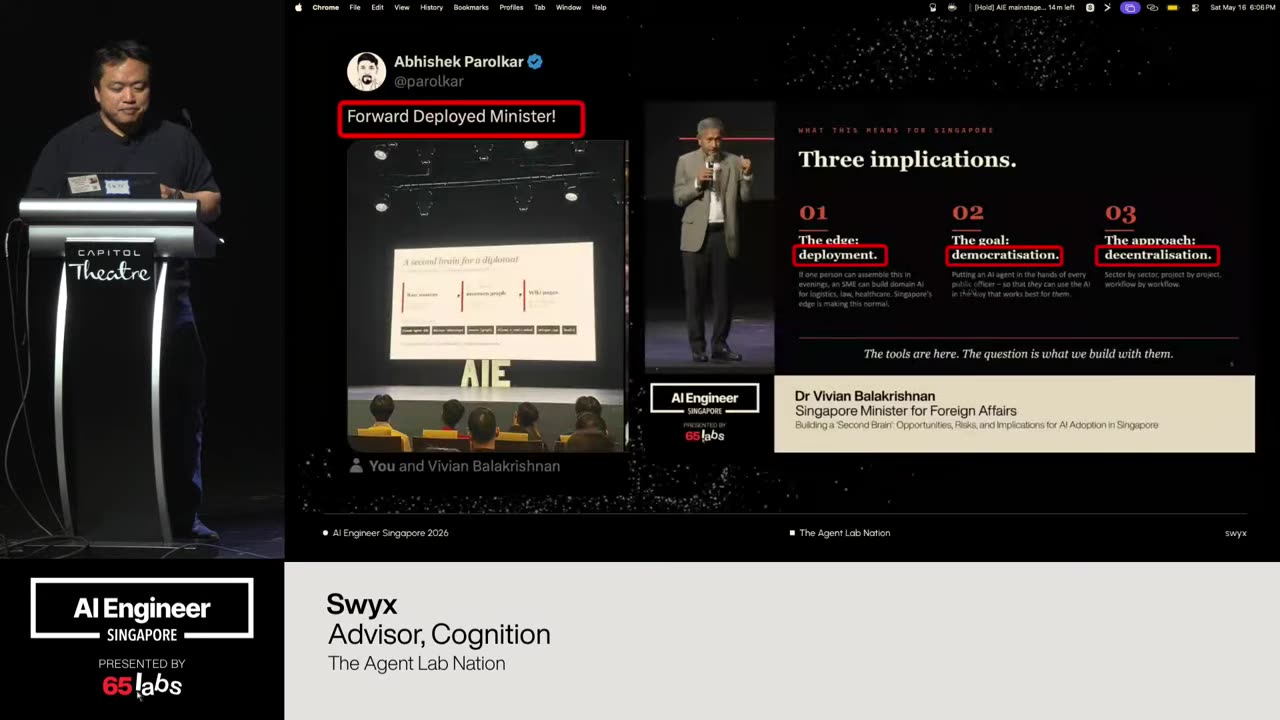This screenshot has width=1280, height=720.
Task: Click 'Singapore Minister for Foreign Affairs' caption
Action: [906, 411]
